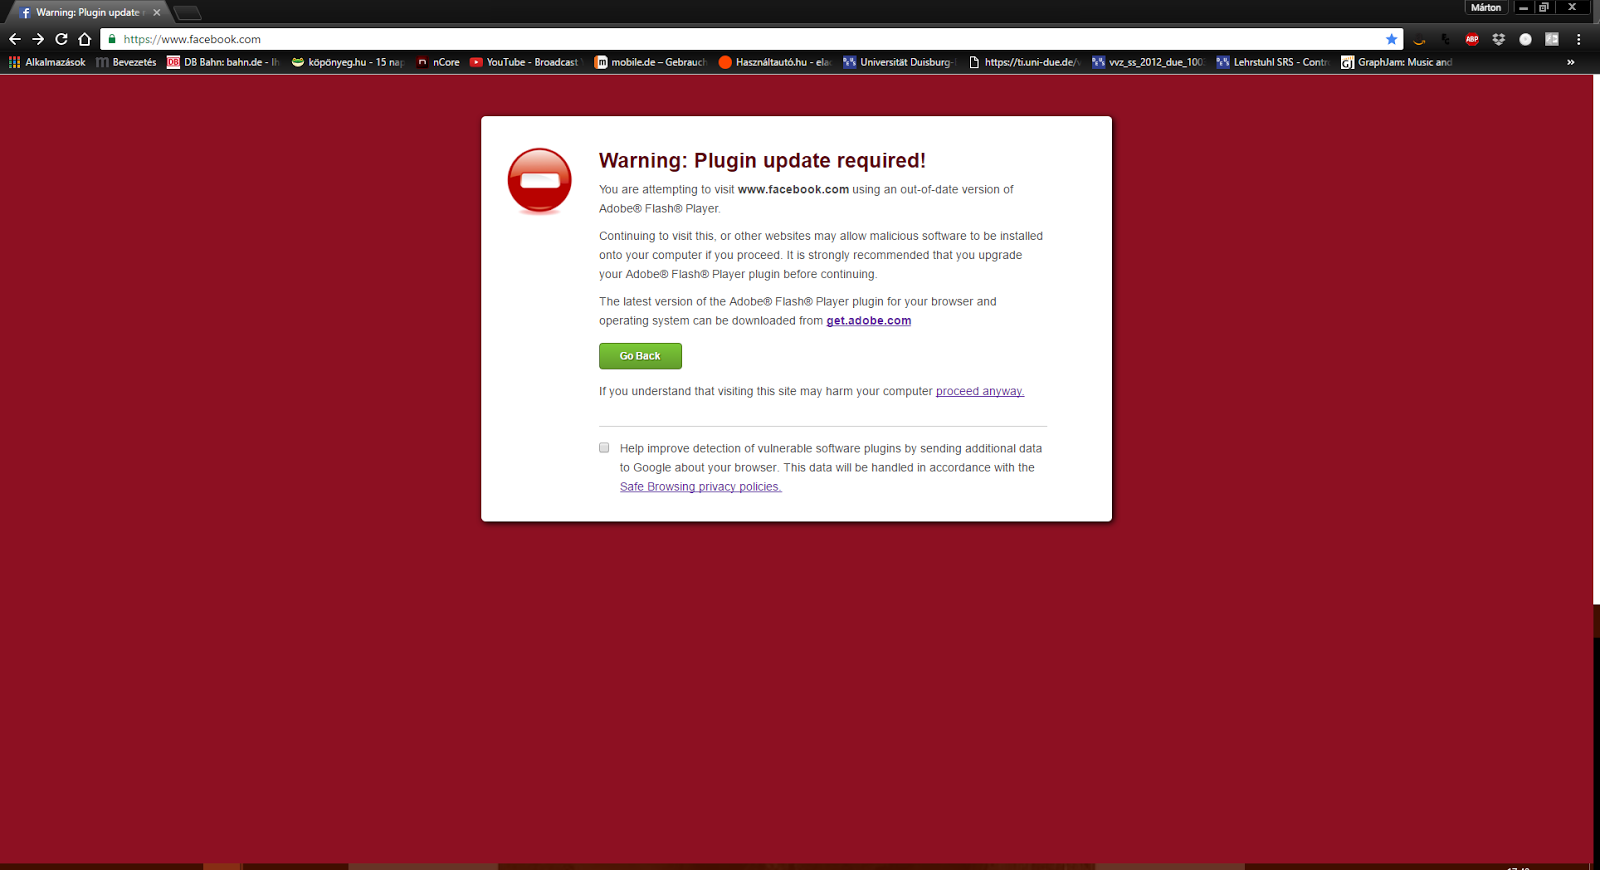
Task: Minimize the Chrome window
Action: point(1524,7)
